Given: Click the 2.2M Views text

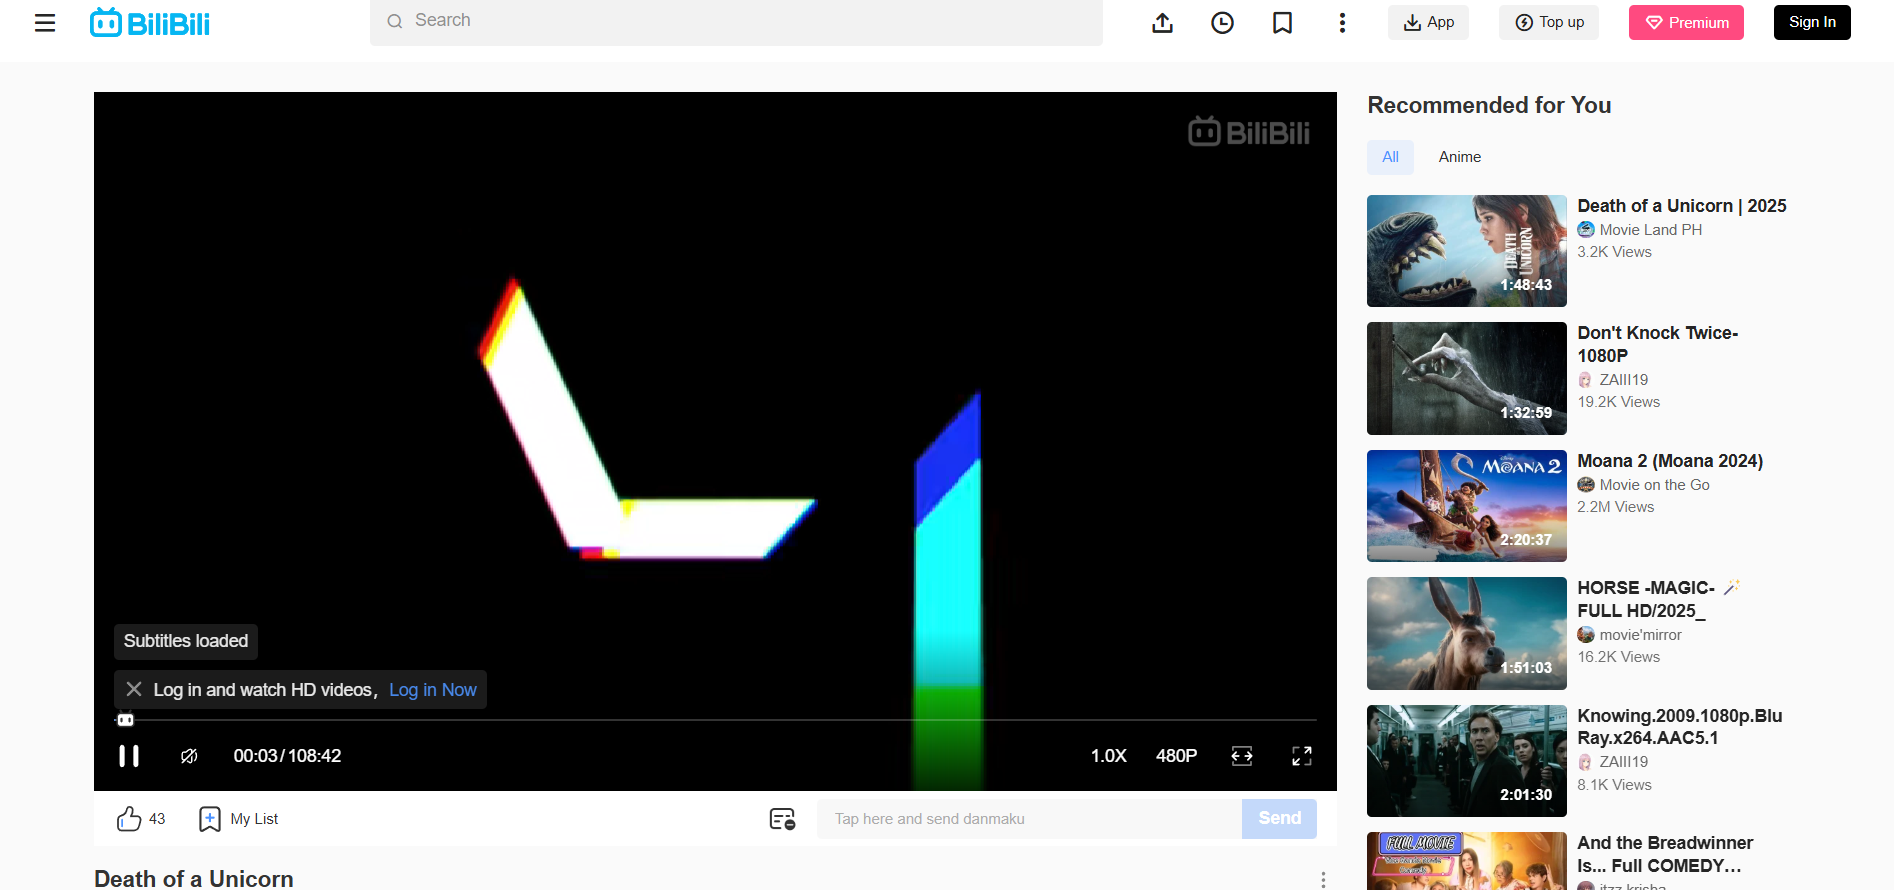Looking at the screenshot, I should coord(1615,507).
